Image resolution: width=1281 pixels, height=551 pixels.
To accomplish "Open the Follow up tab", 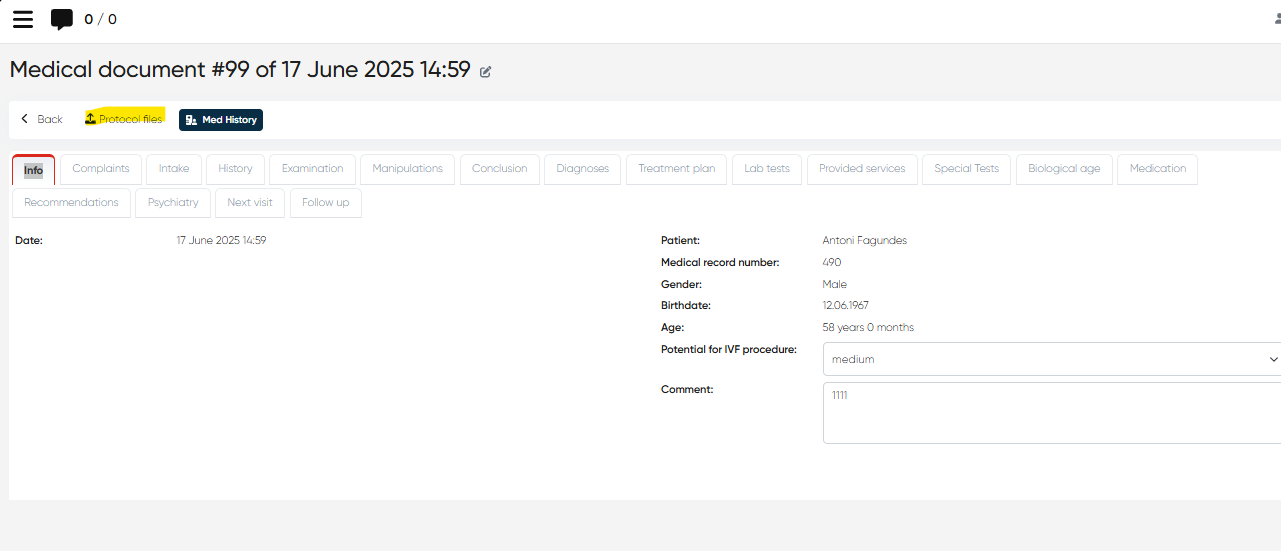I will 326,203.
